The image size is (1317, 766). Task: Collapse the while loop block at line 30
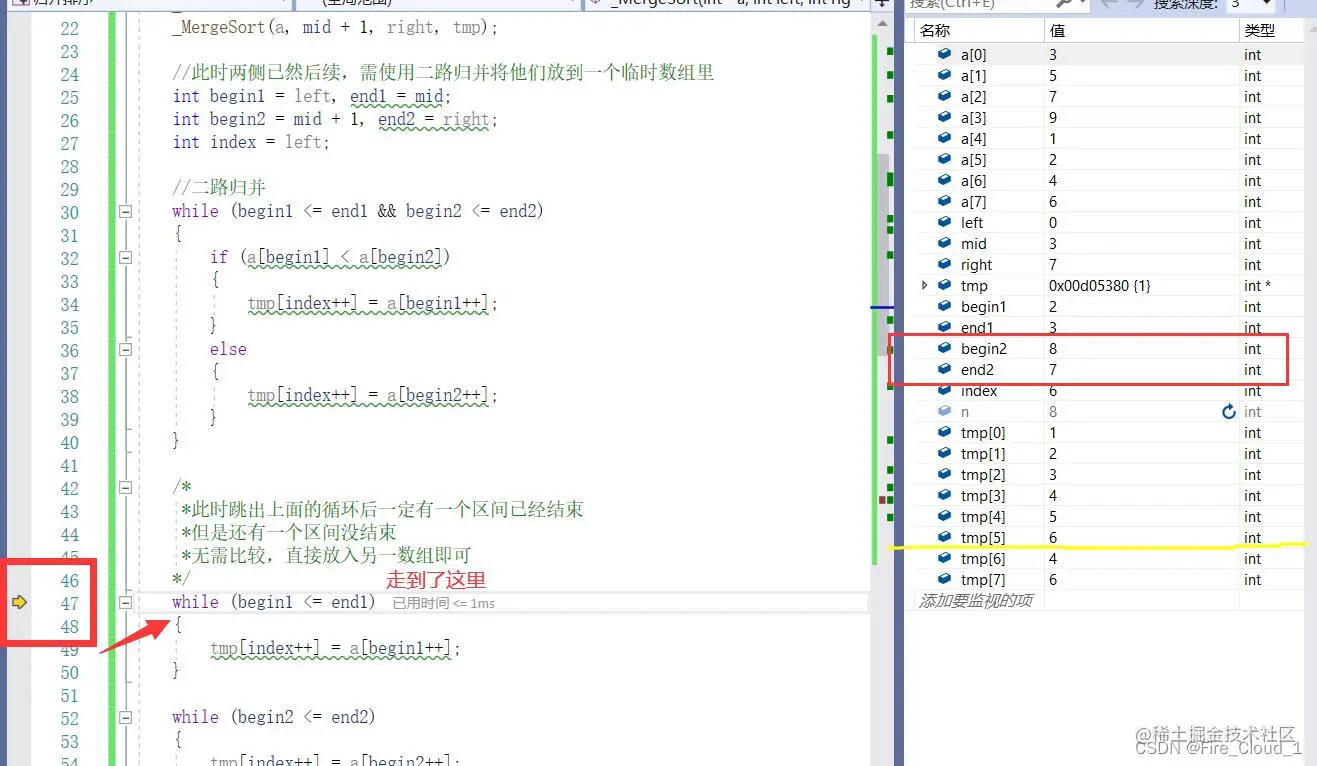tap(125, 211)
